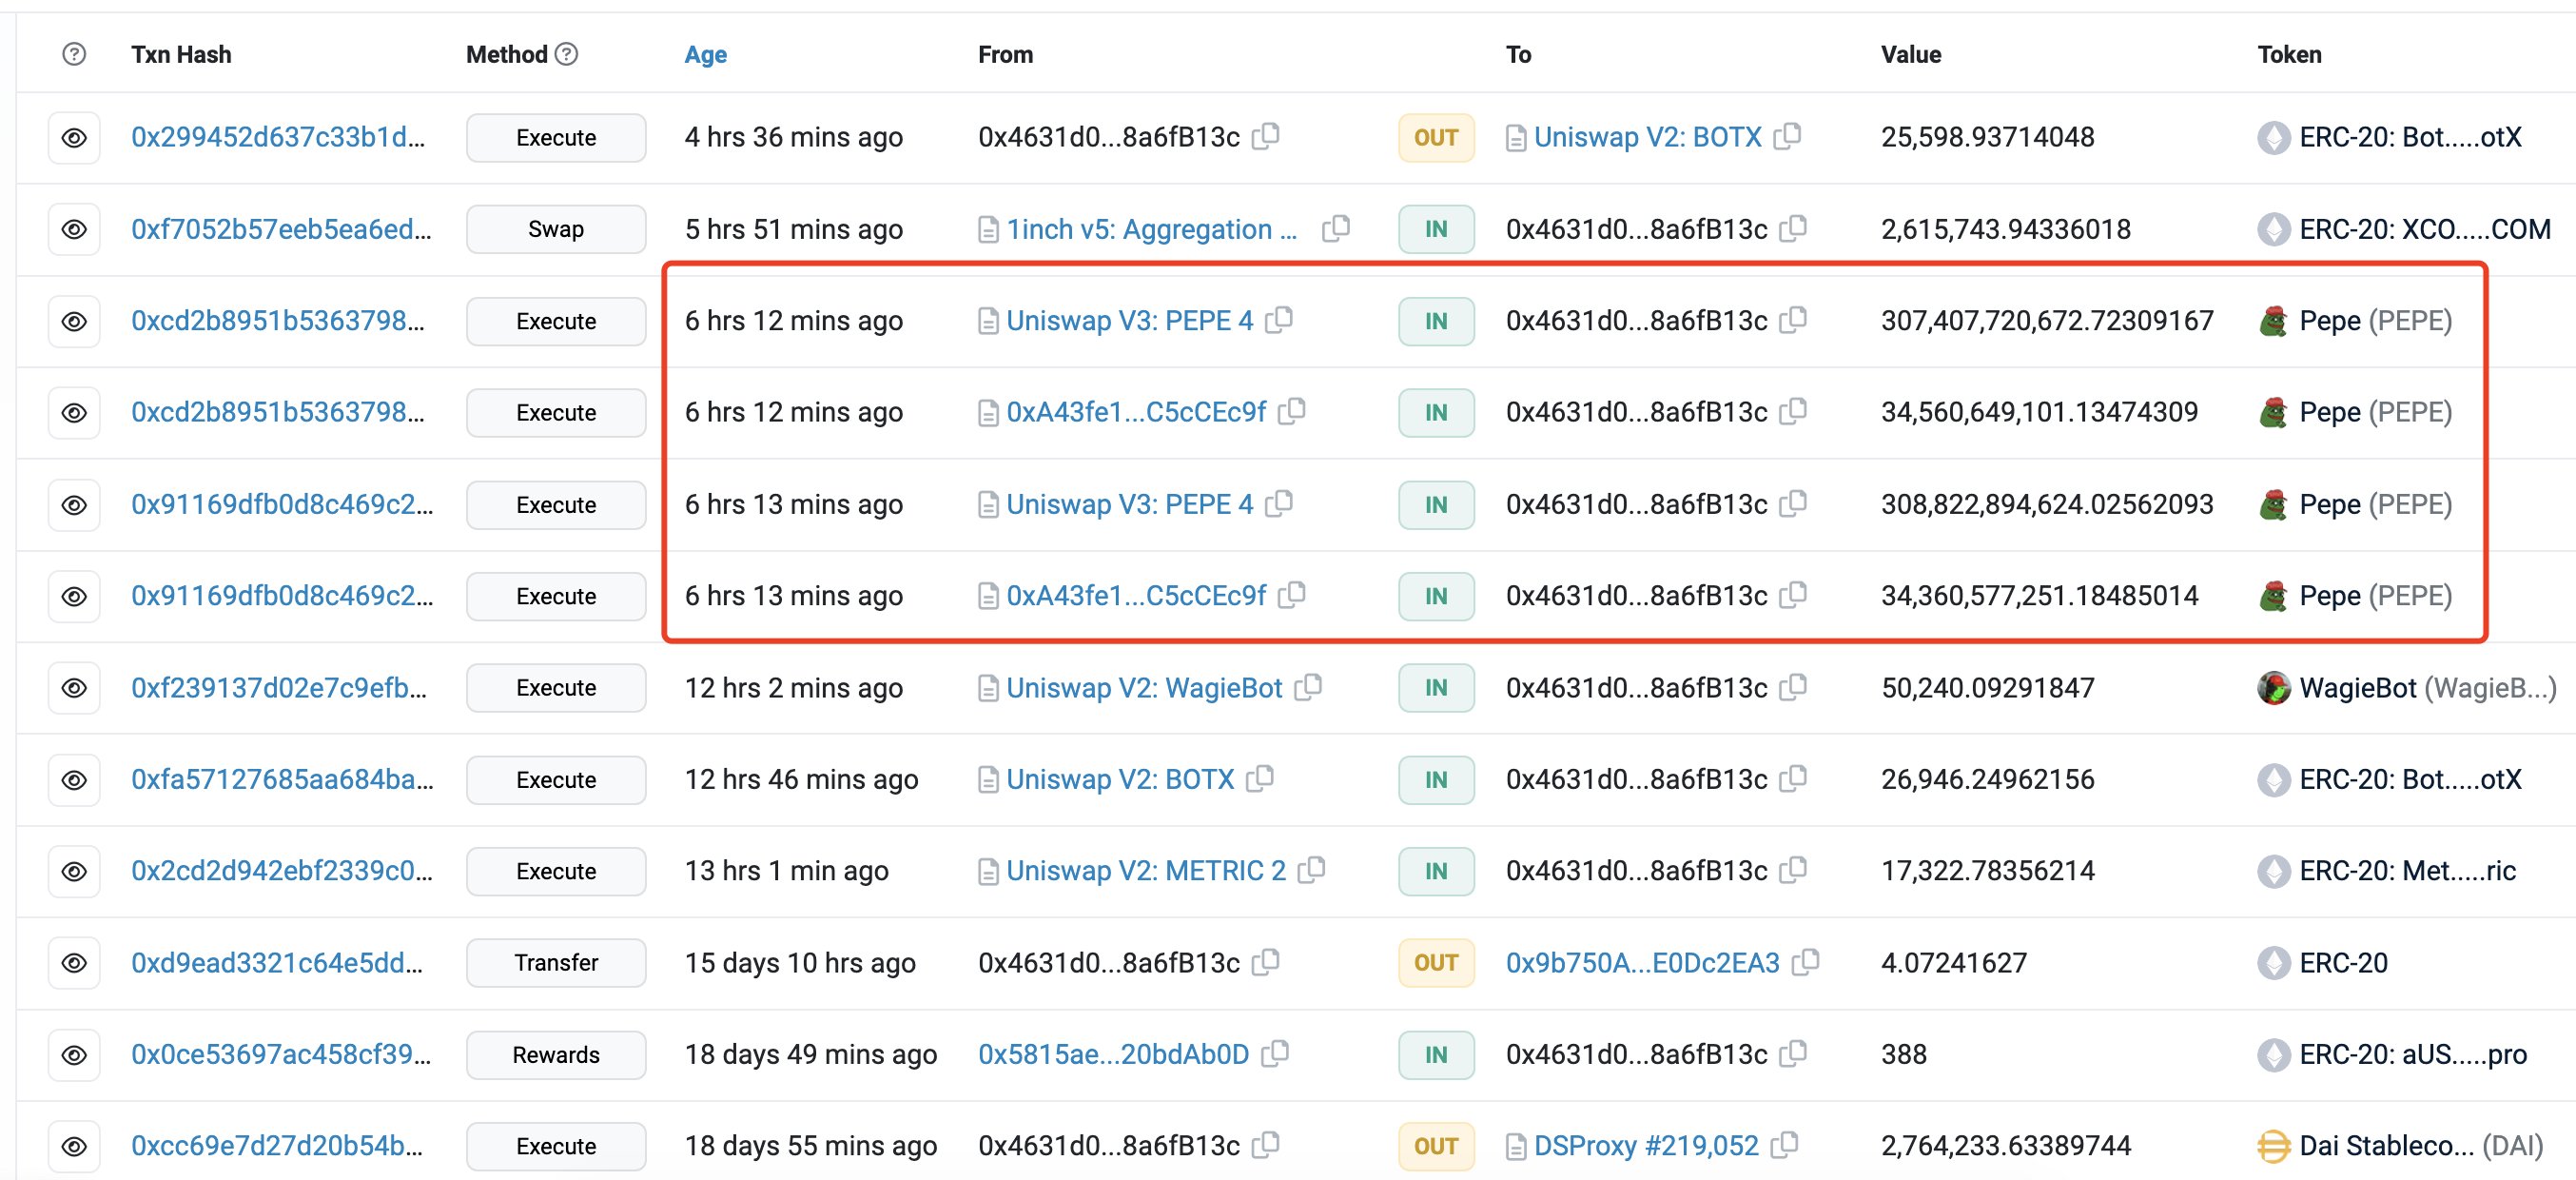Open transaction hash 0xfa57127685aa684ba
2576x1180 pixels.
282,779
